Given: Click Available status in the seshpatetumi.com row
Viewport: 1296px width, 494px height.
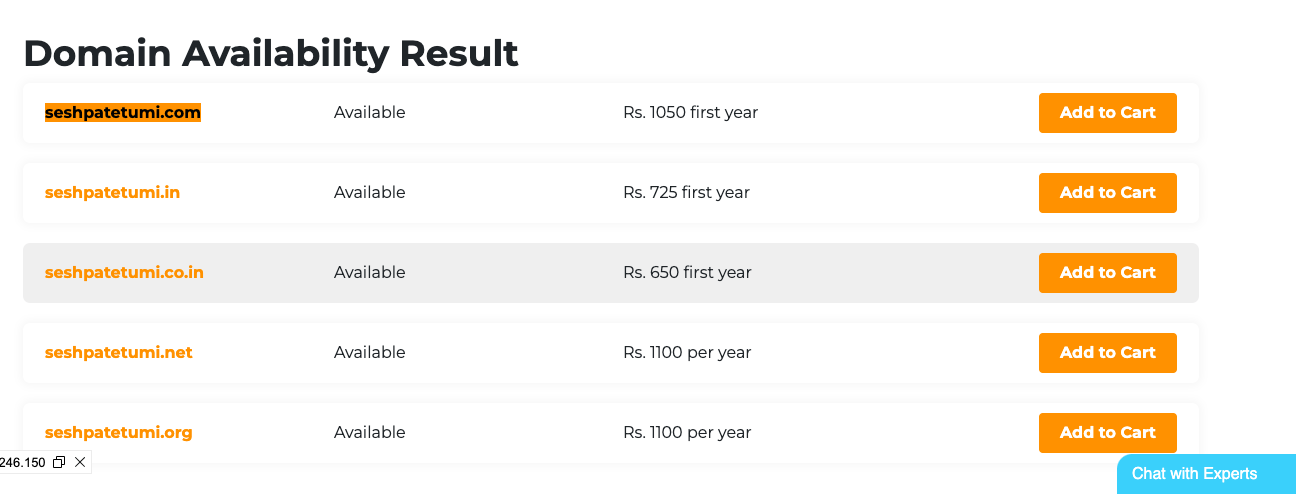Looking at the screenshot, I should pyautogui.click(x=369, y=113).
